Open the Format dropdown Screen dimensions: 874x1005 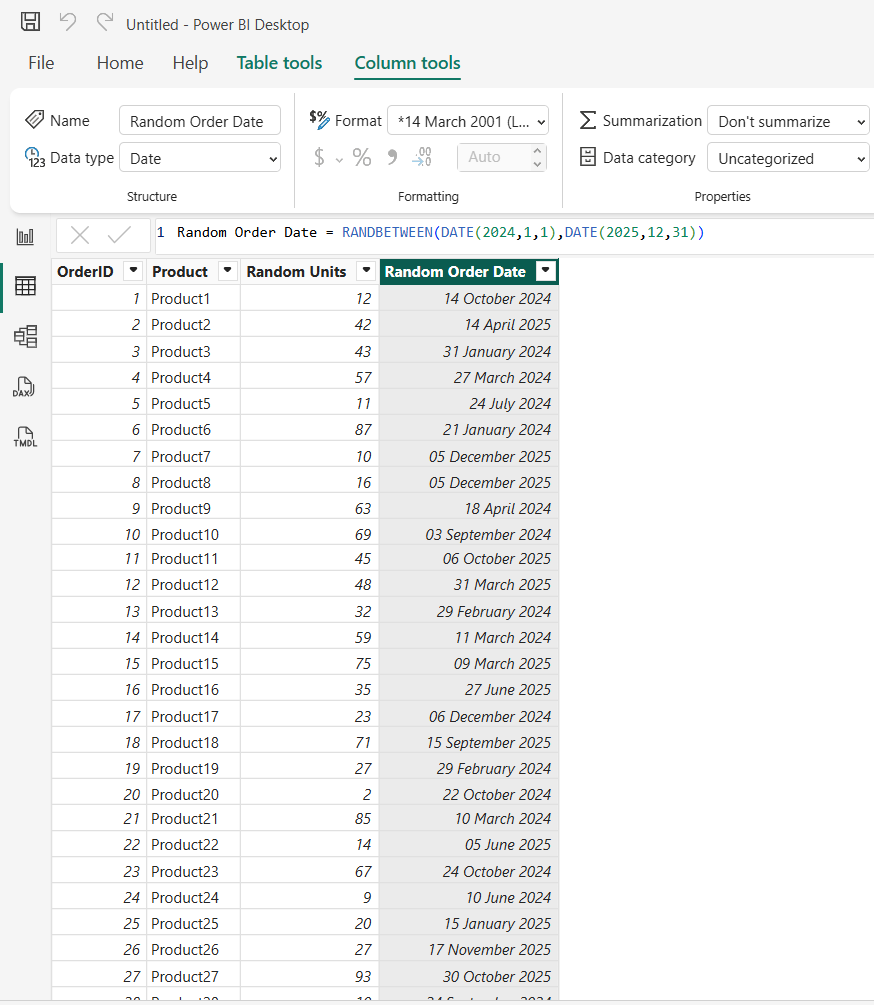point(468,120)
